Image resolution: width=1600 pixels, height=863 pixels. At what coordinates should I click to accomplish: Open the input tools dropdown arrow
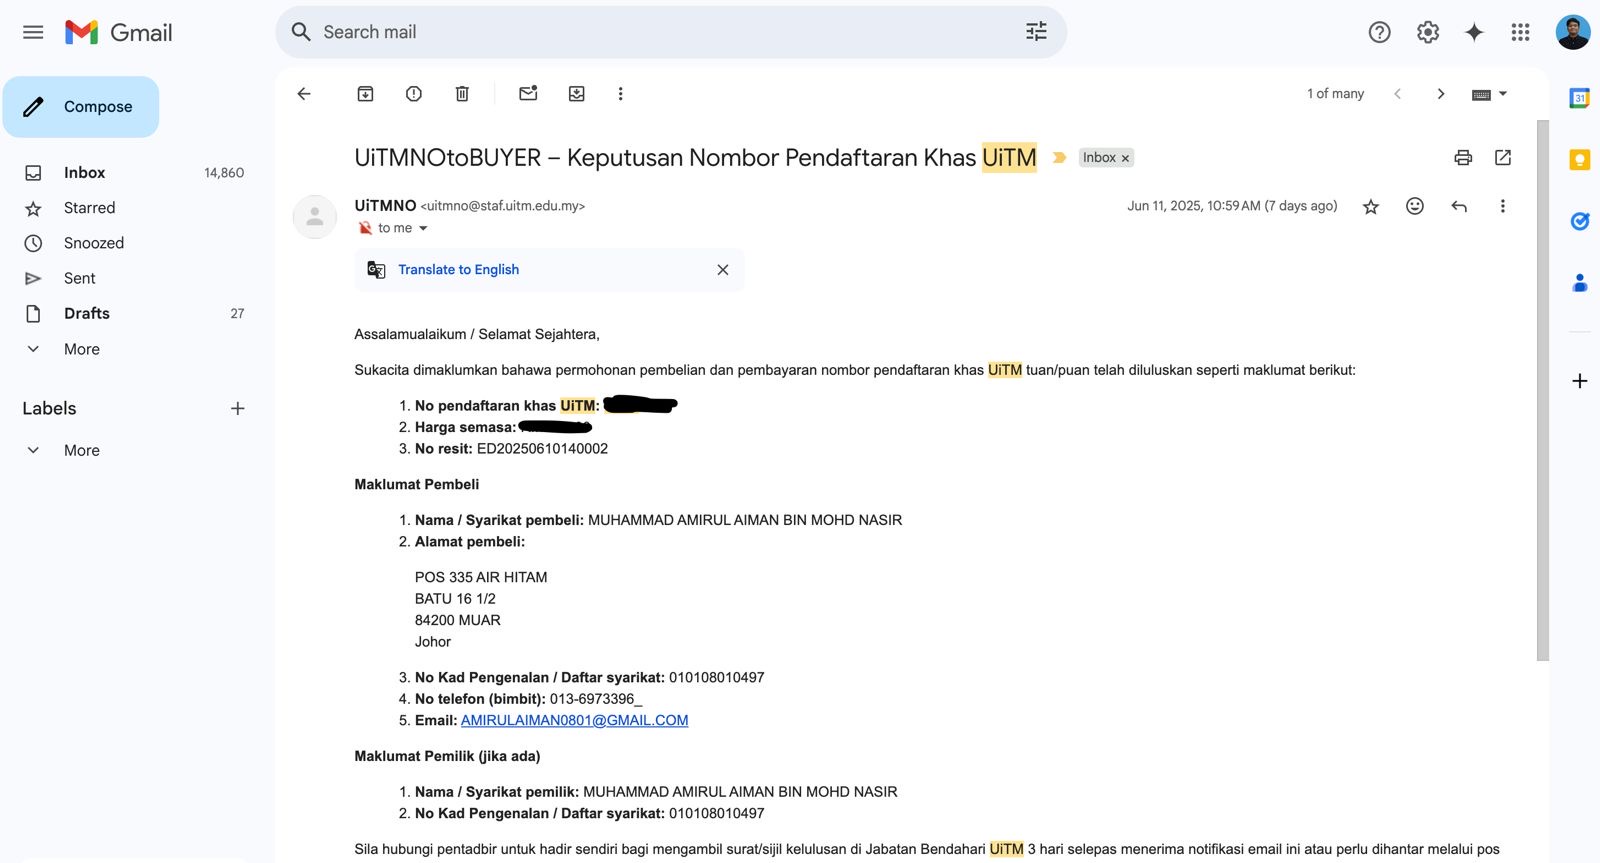point(1503,94)
